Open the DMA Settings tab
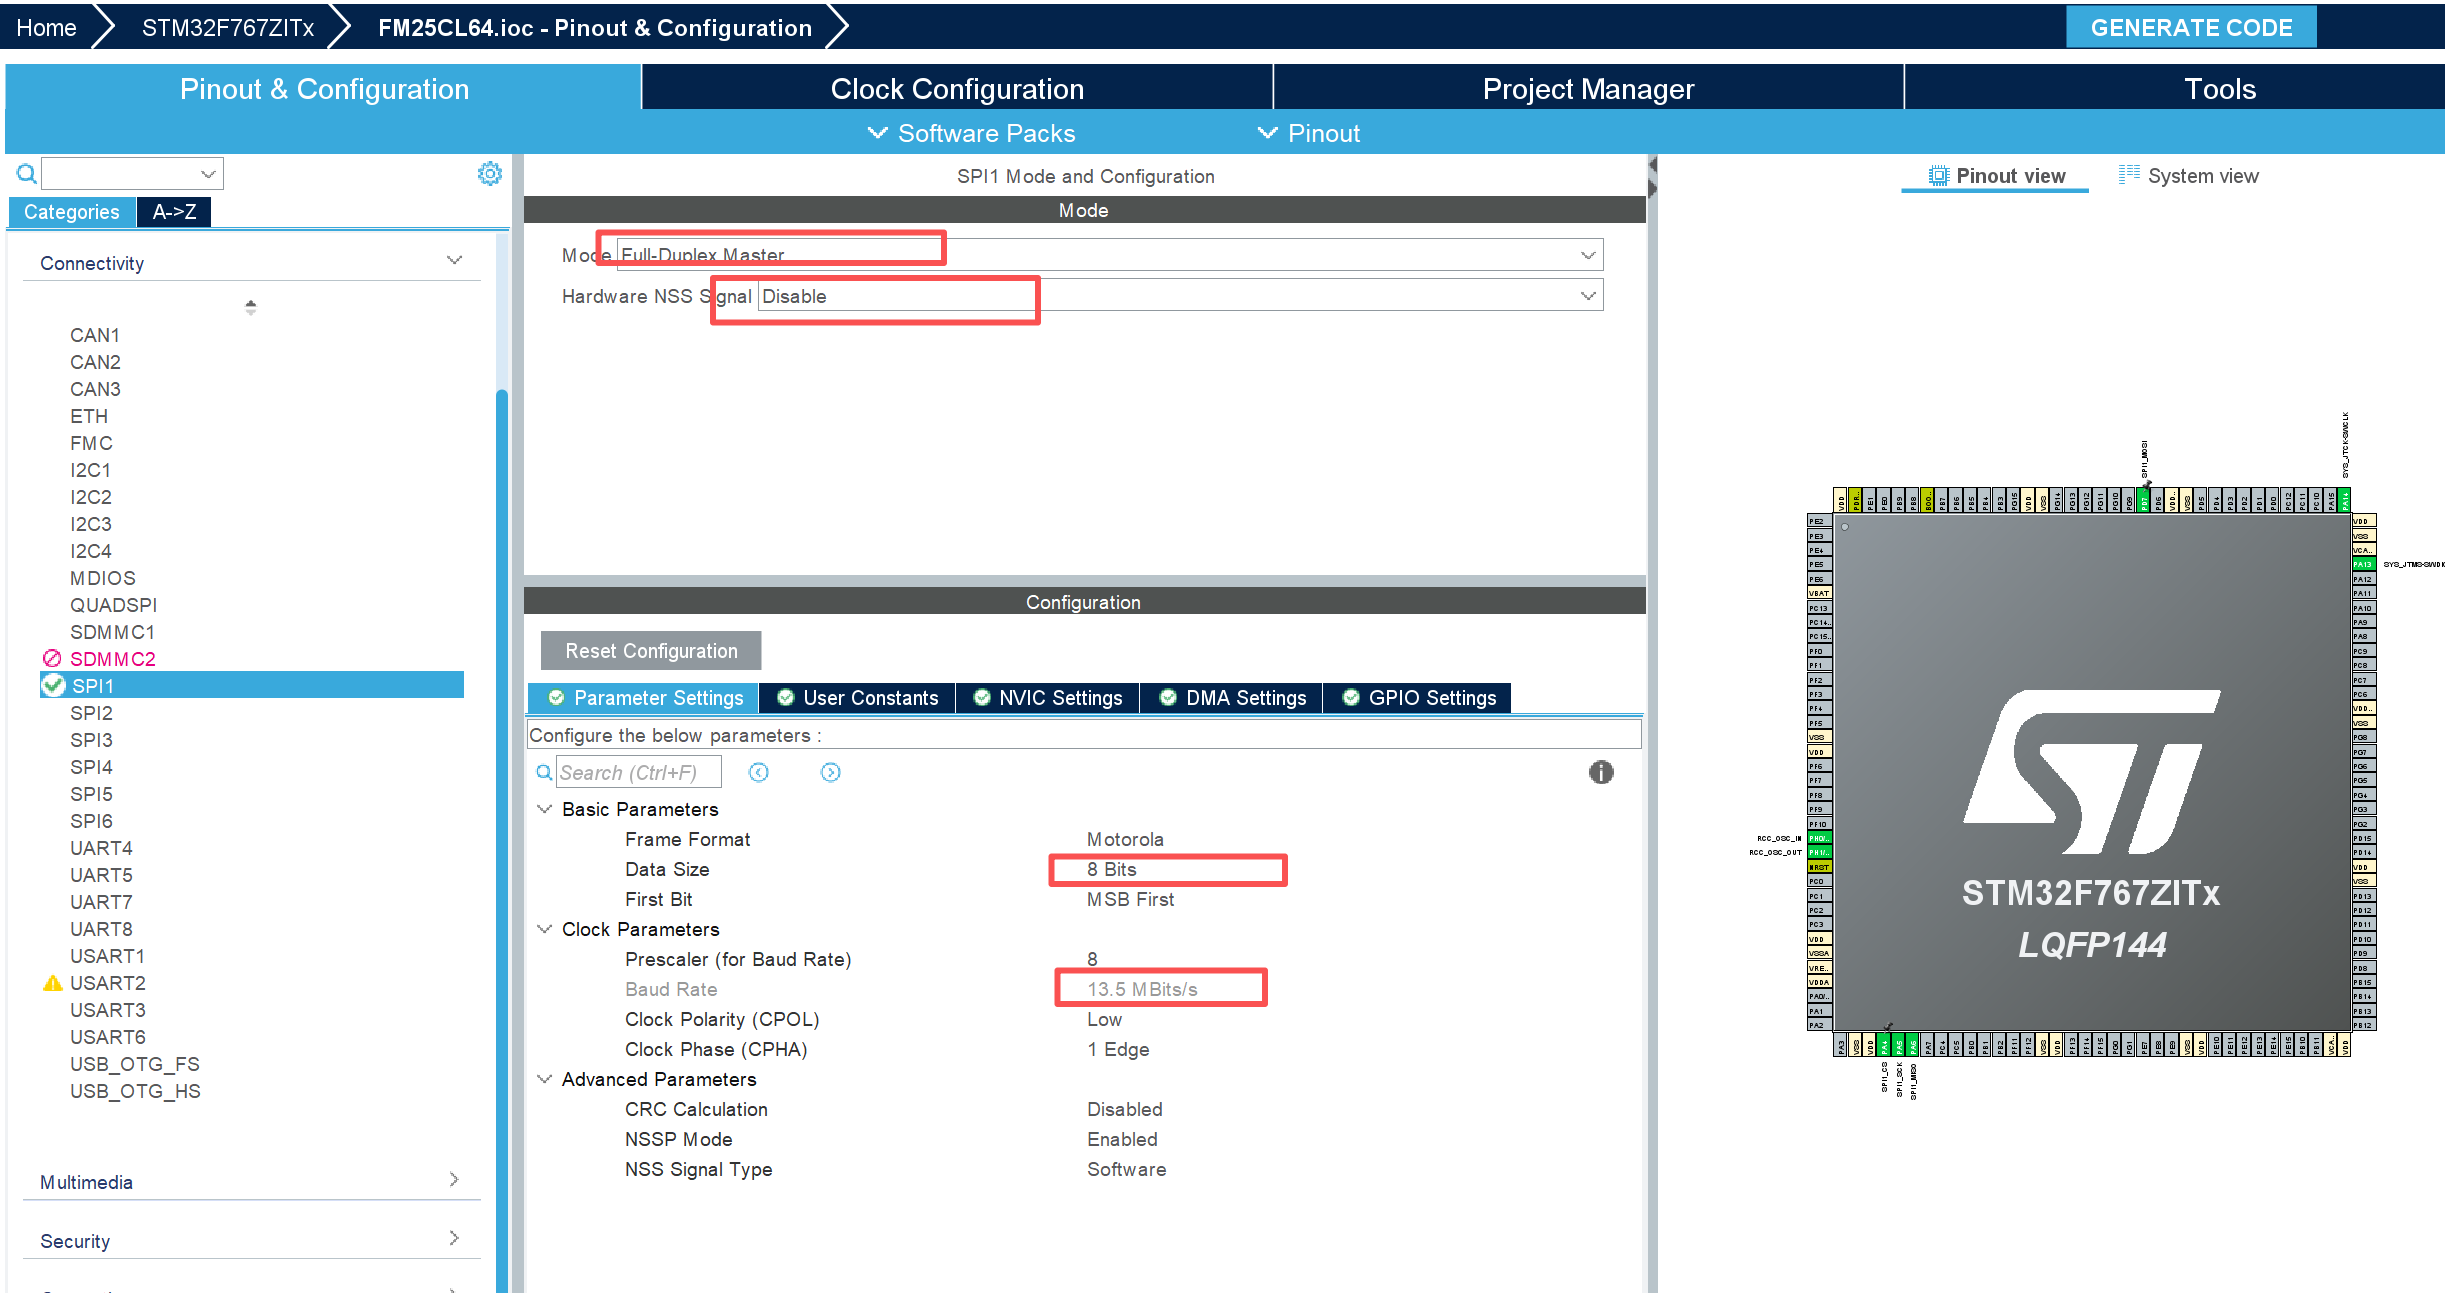This screenshot has height=1293, width=2445. click(x=1232, y=698)
